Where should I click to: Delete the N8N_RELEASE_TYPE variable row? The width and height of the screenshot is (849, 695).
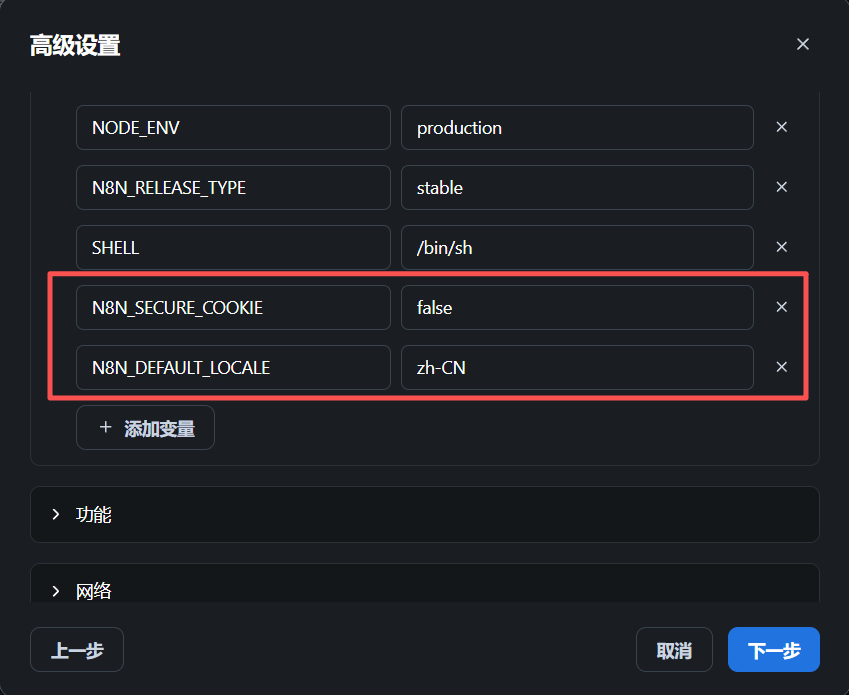point(781,187)
